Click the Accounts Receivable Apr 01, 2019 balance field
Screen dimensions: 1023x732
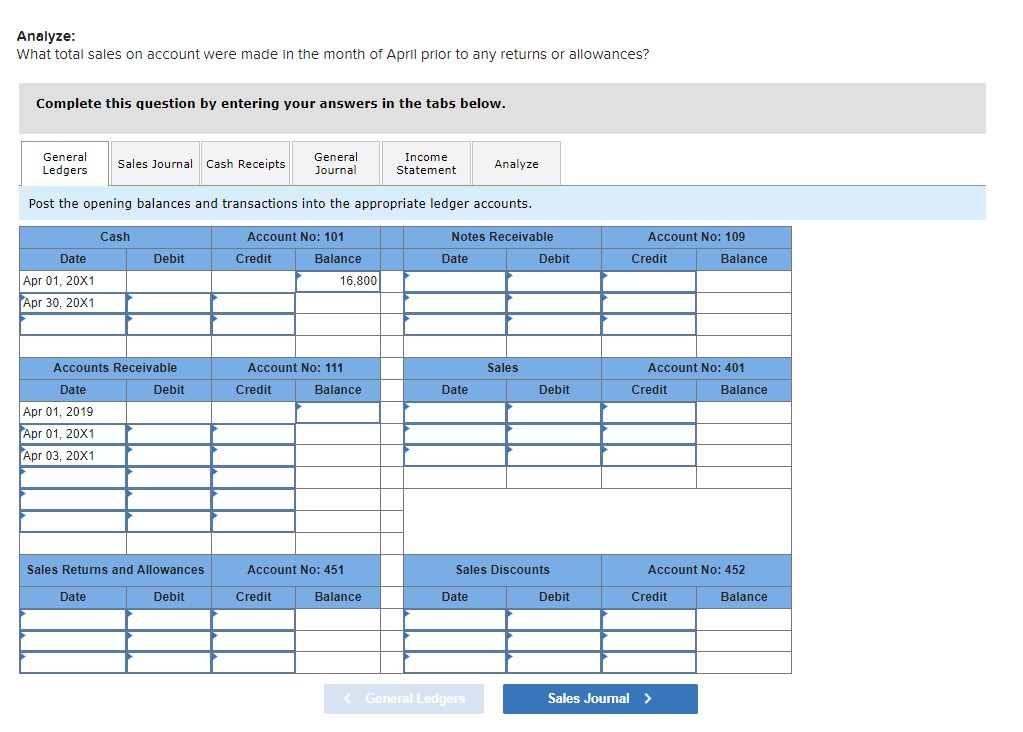click(338, 412)
